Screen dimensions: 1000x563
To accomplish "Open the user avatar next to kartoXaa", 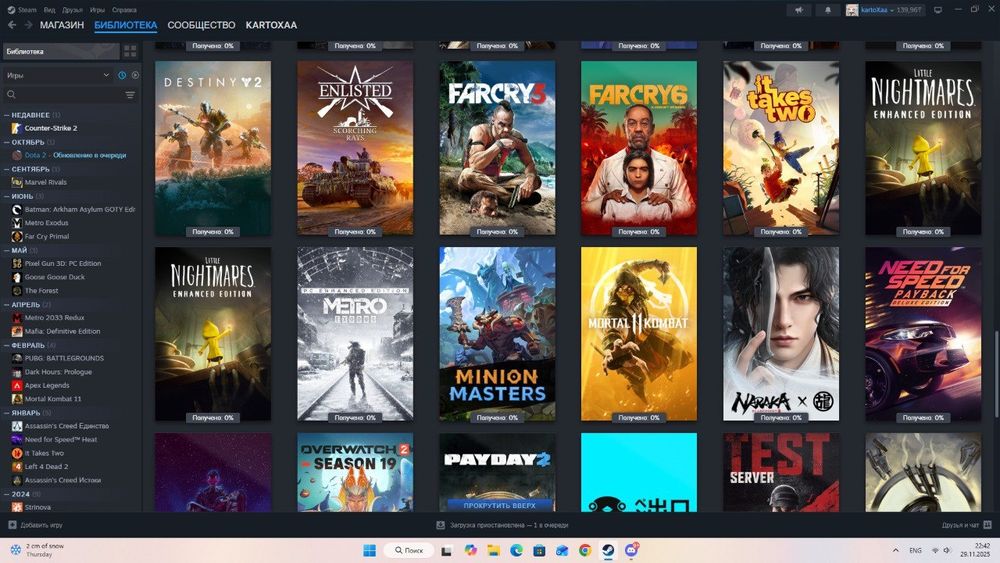I will tap(852, 10).
